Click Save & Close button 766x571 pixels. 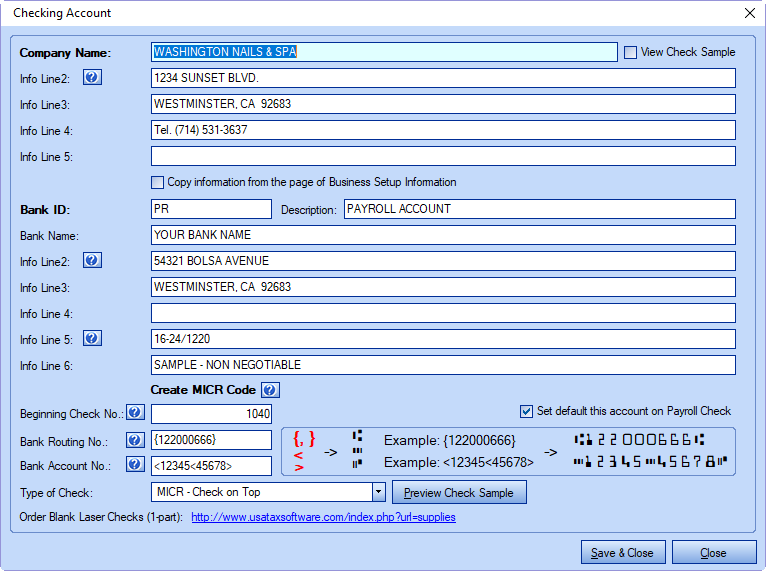(622, 552)
